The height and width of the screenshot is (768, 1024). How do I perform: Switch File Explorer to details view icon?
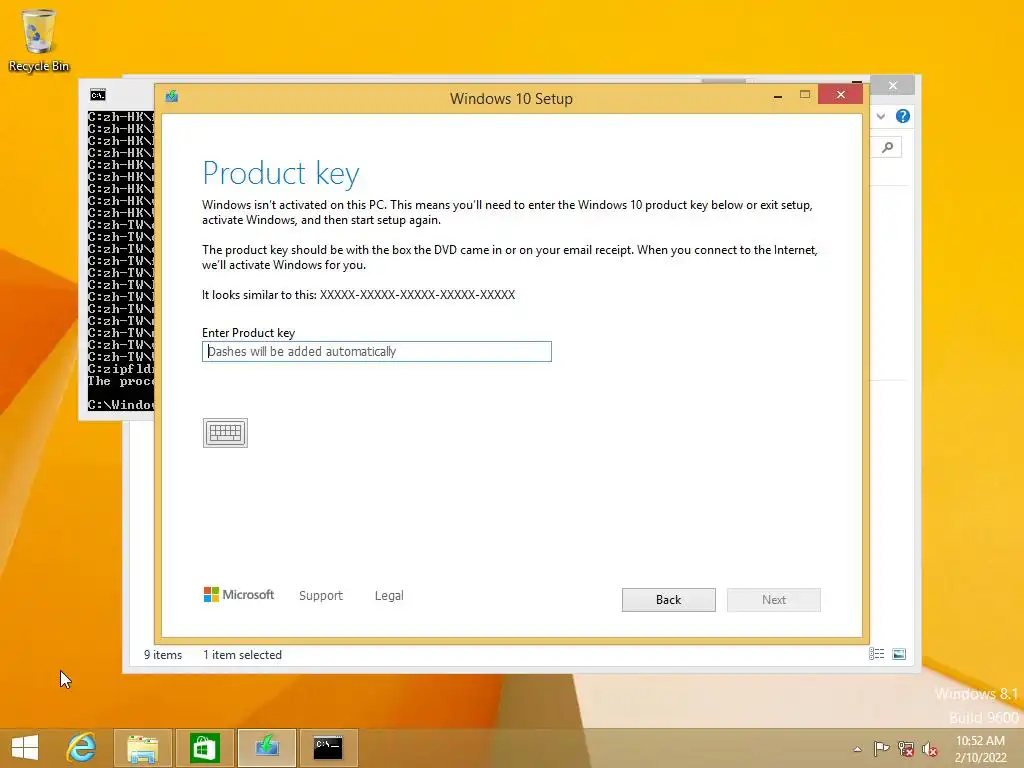[x=876, y=654]
